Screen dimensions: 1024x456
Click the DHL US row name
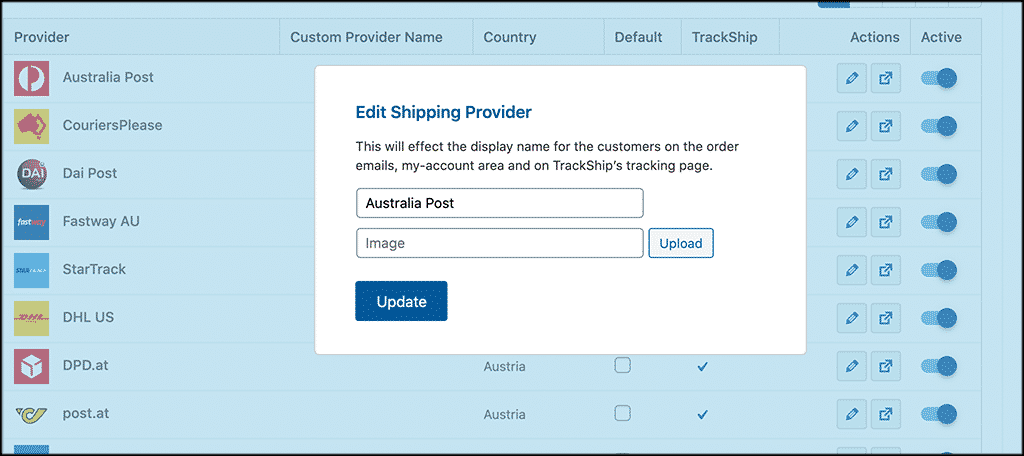click(88, 317)
